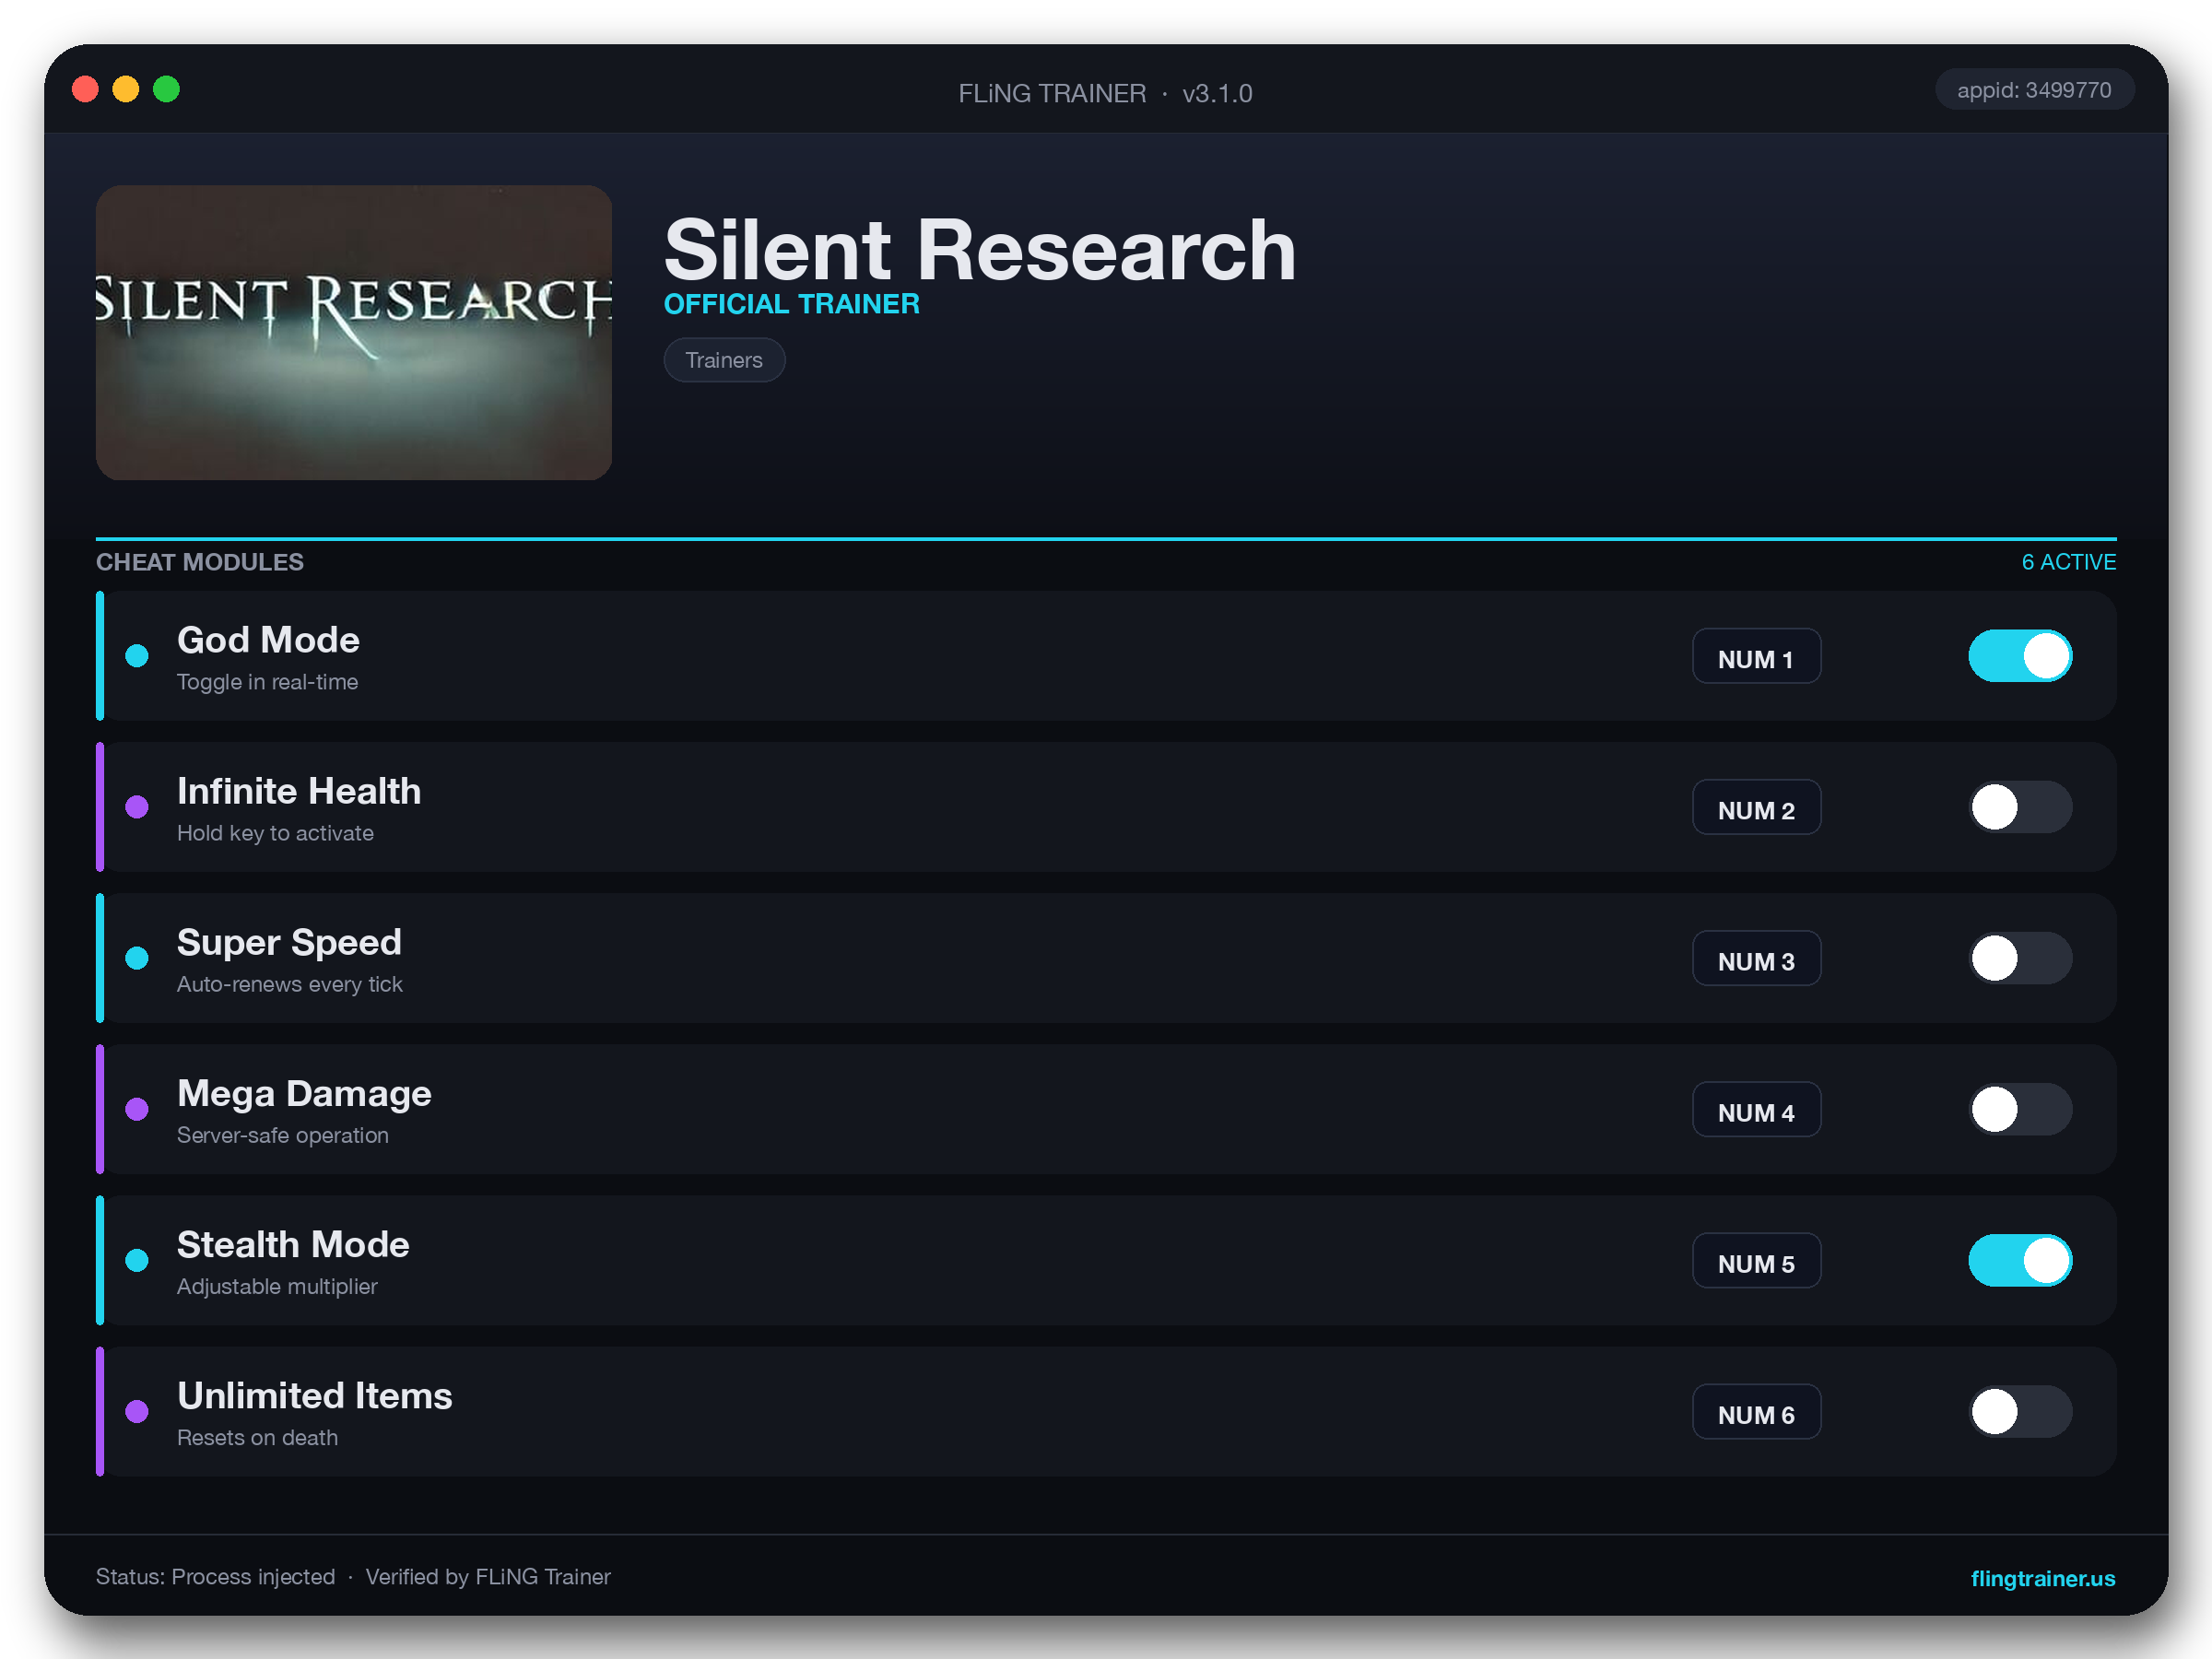Click the Super Speed title text

pyautogui.click(x=289, y=942)
